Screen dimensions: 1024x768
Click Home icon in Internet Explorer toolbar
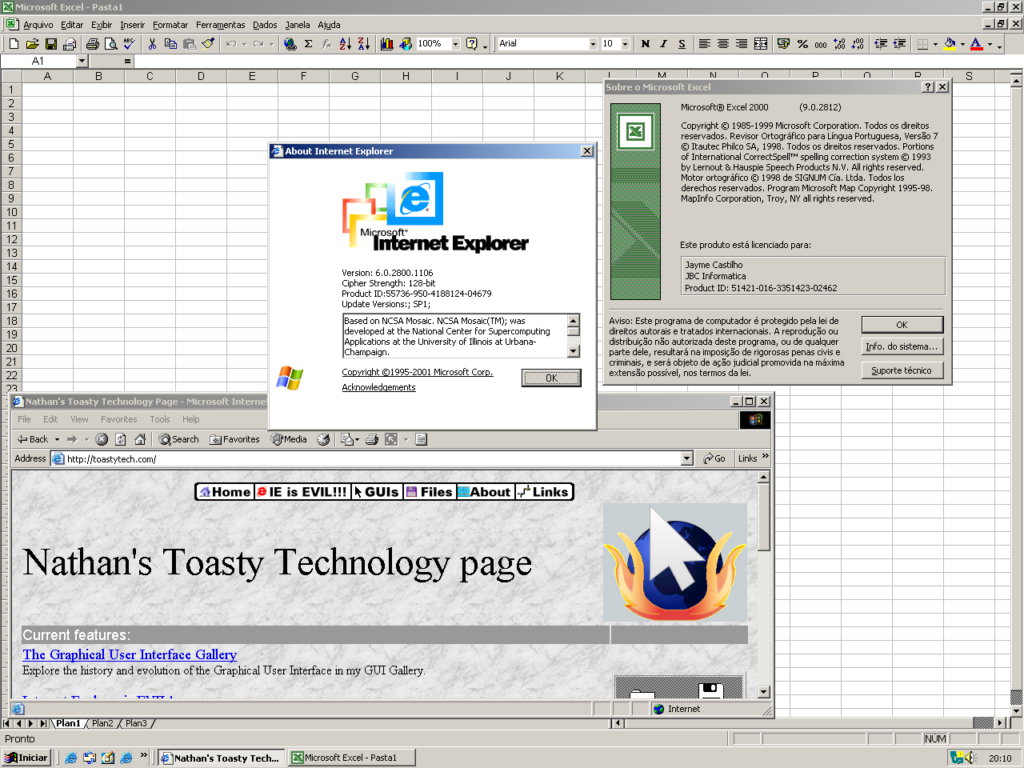click(x=140, y=439)
